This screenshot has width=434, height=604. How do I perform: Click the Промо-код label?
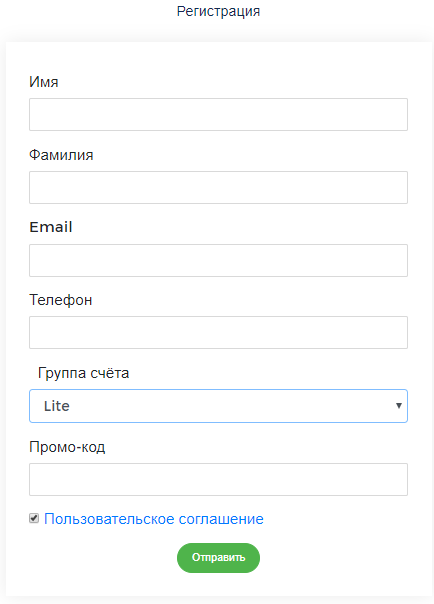click(x=67, y=447)
